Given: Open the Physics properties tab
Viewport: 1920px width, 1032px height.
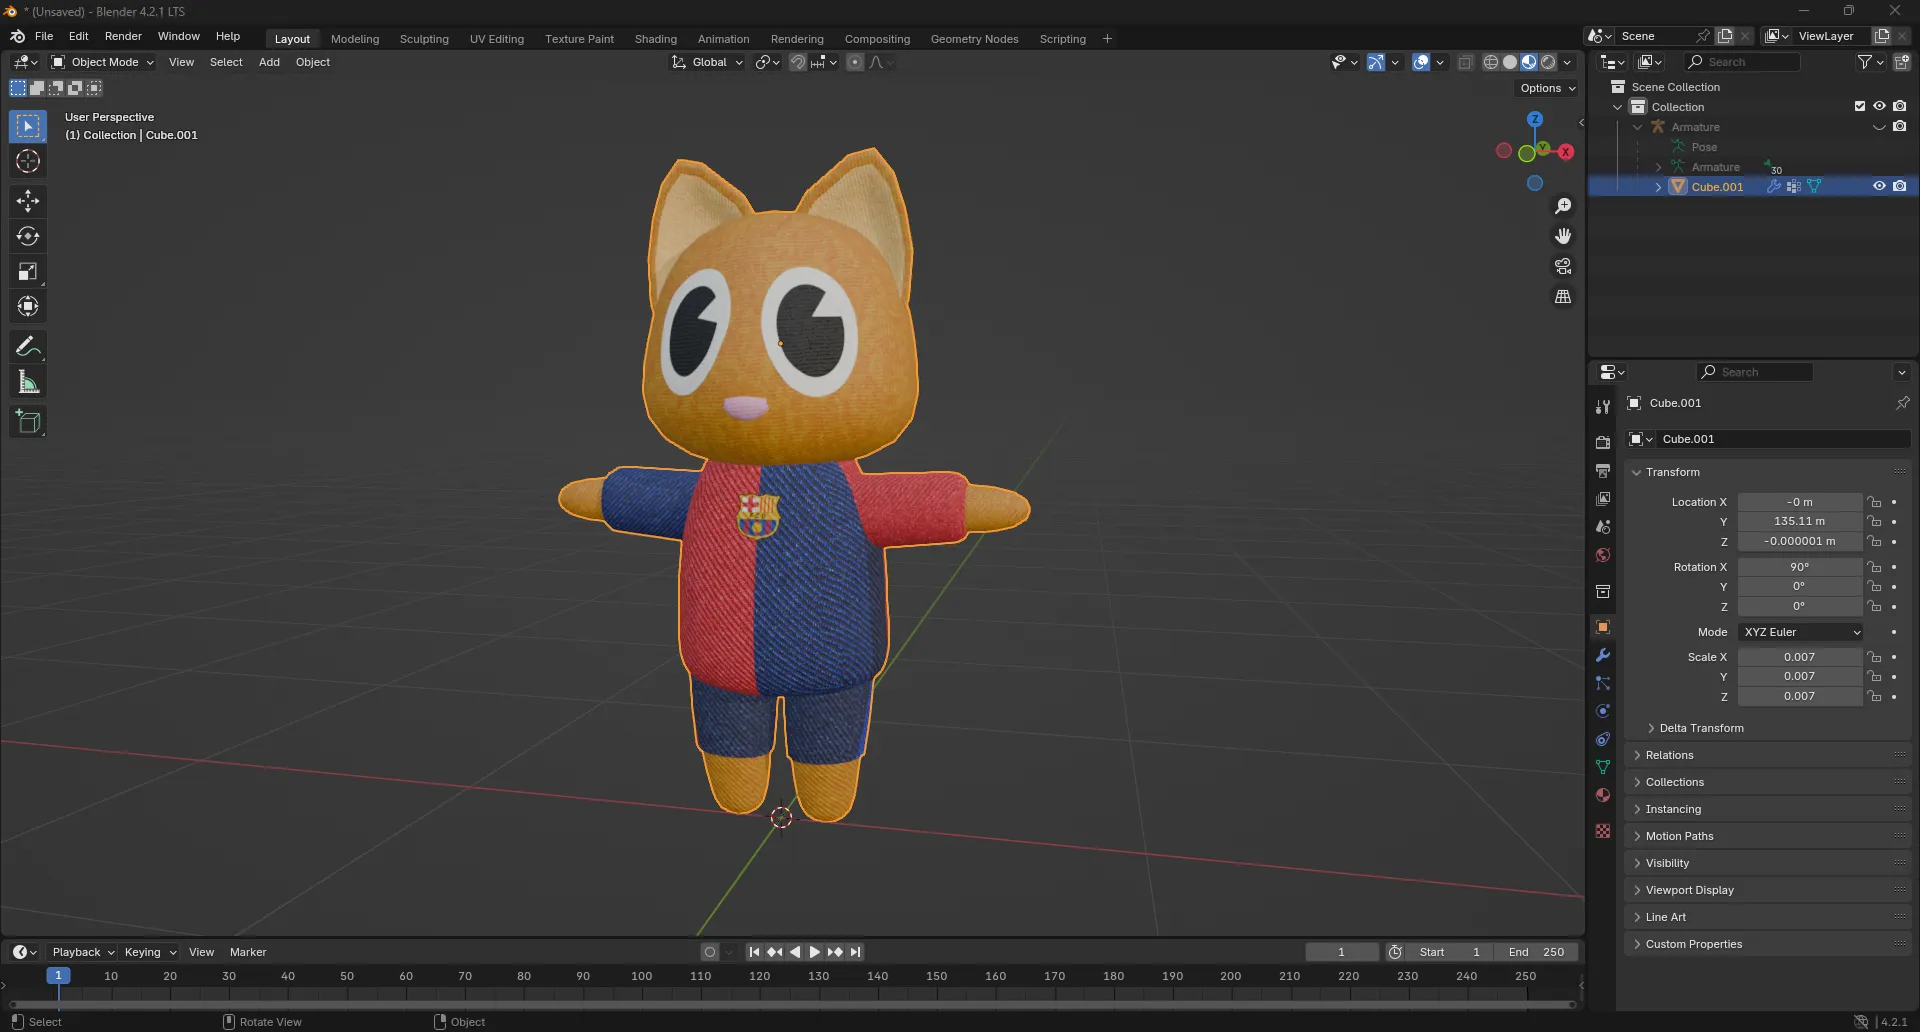Looking at the screenshot, I should coord(1603,711).
